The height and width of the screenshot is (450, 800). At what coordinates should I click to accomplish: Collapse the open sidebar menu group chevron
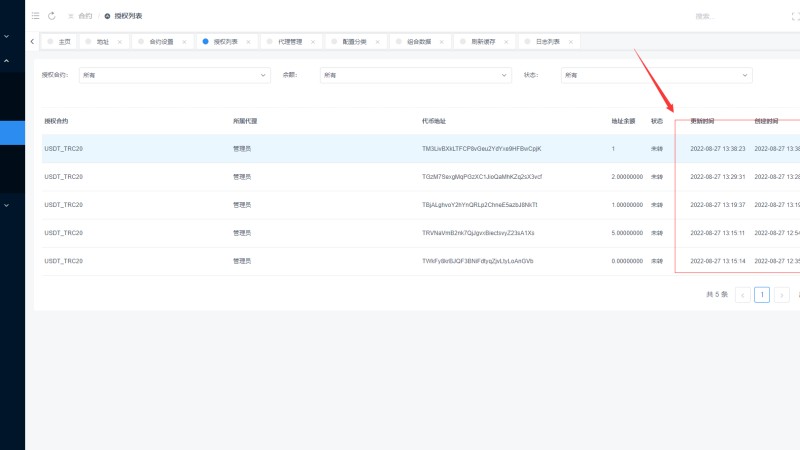click(7, 61)
